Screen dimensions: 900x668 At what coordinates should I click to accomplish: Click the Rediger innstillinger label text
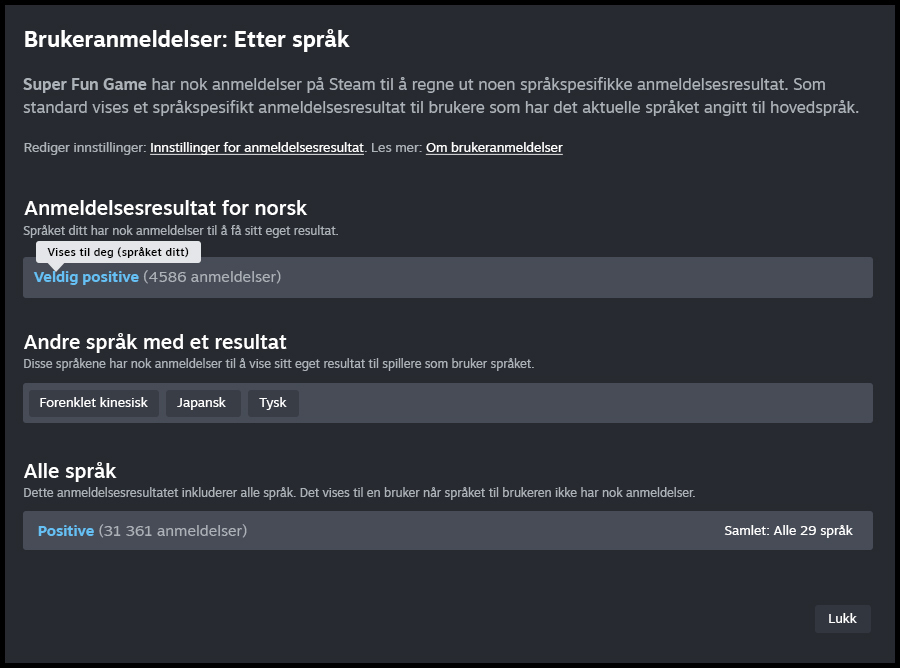coord(85,148)
